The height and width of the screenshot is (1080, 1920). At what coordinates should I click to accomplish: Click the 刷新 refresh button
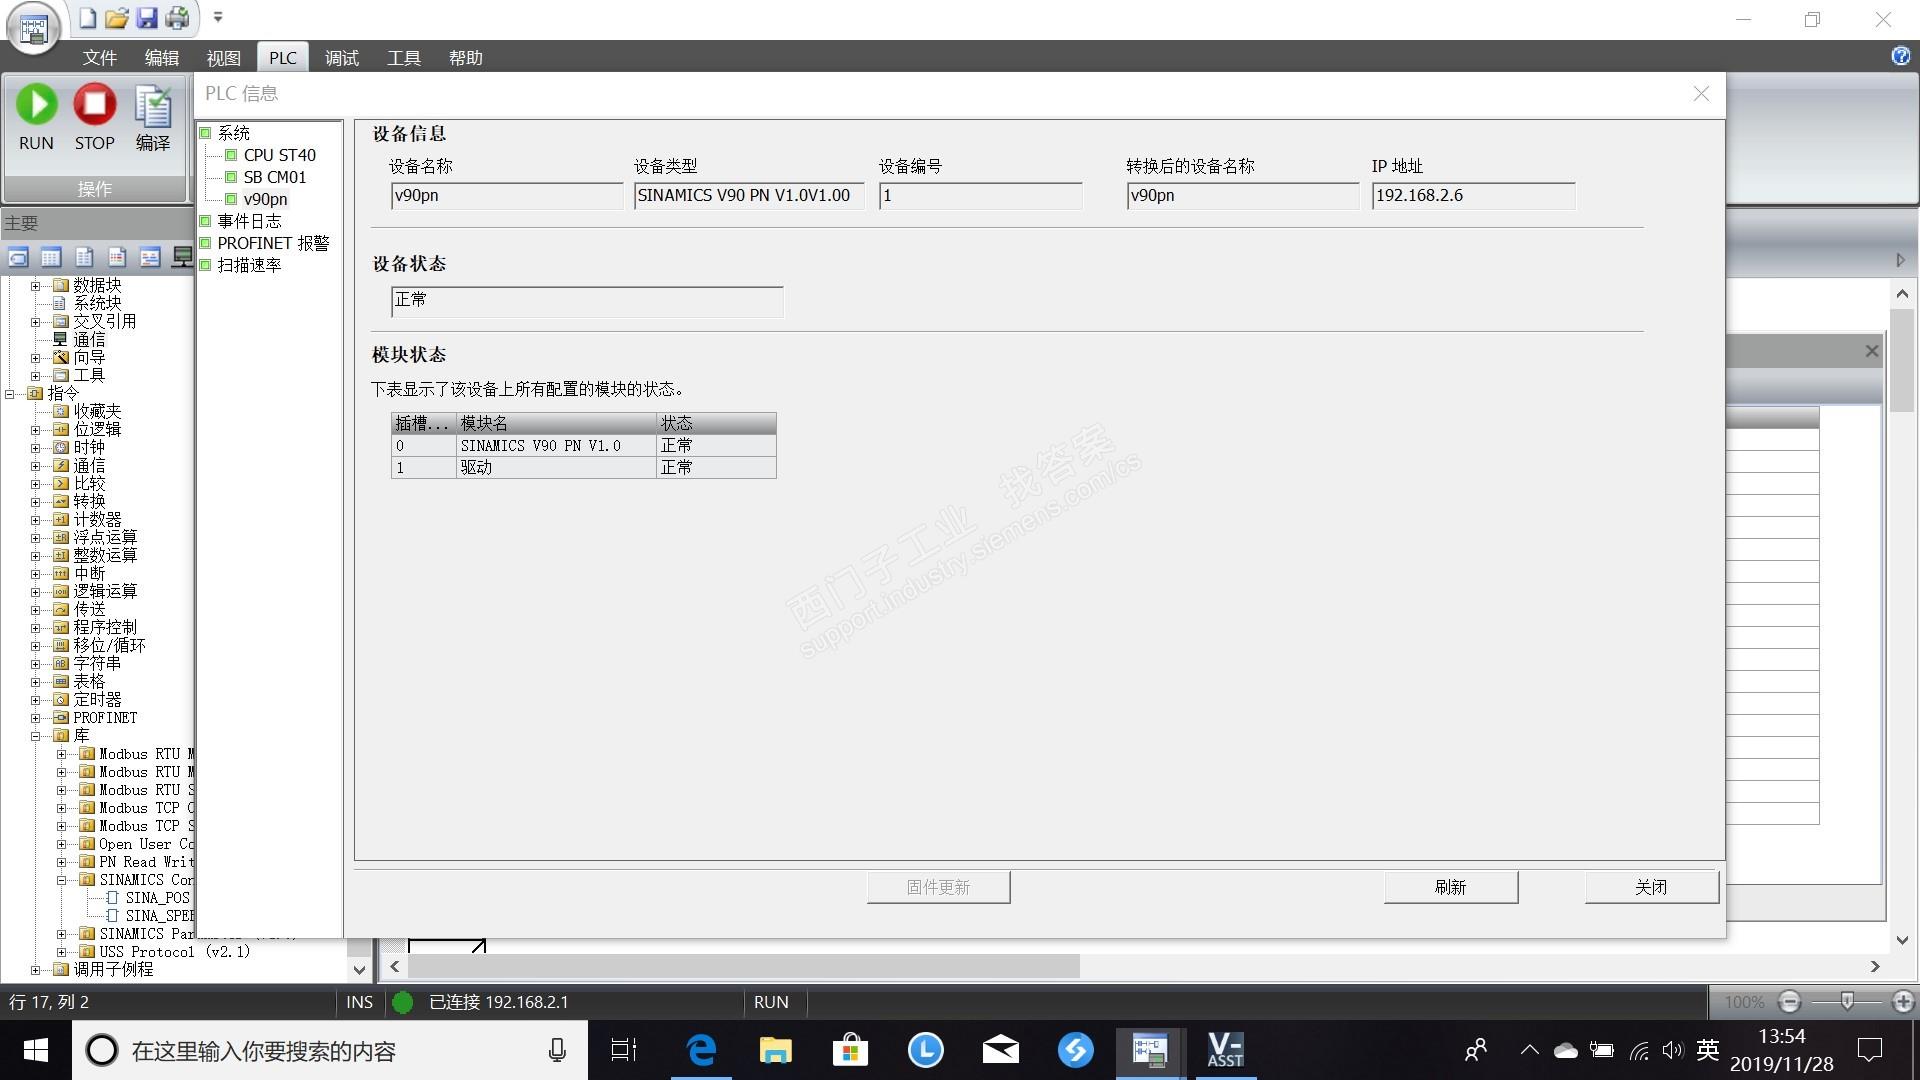tap(1450, 887)
